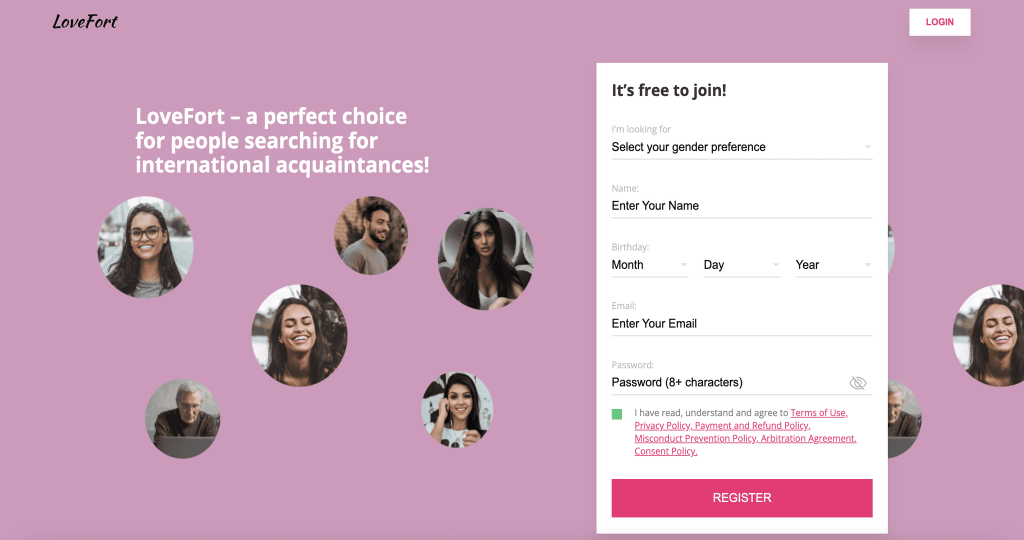Open the Year birthday dropdown

[x=833, y=265]
